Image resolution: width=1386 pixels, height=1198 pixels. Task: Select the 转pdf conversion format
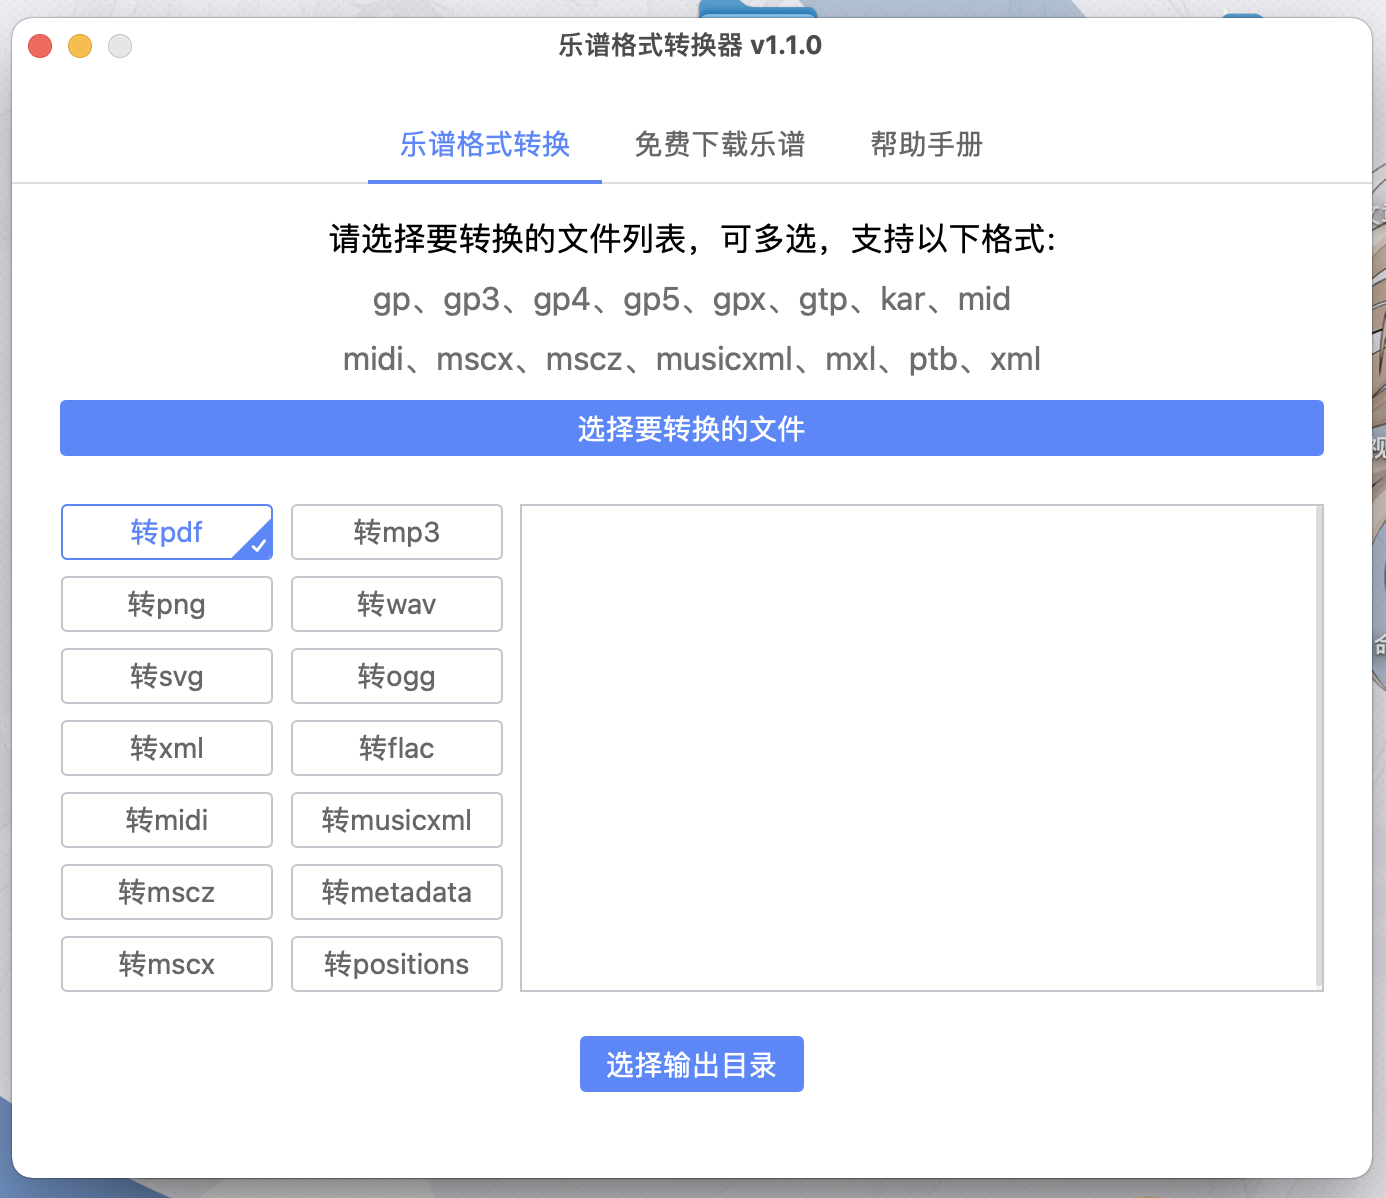pyautogui.click(x=166, y=532)
